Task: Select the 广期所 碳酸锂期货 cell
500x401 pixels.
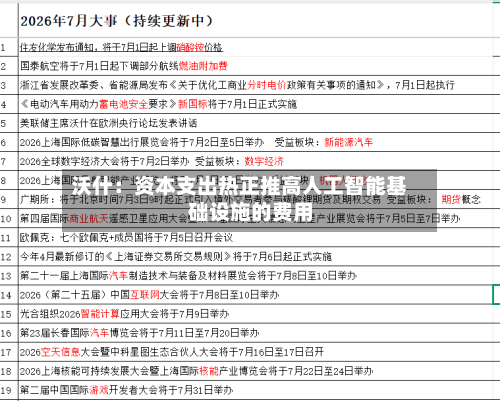Action: [256, 200]
